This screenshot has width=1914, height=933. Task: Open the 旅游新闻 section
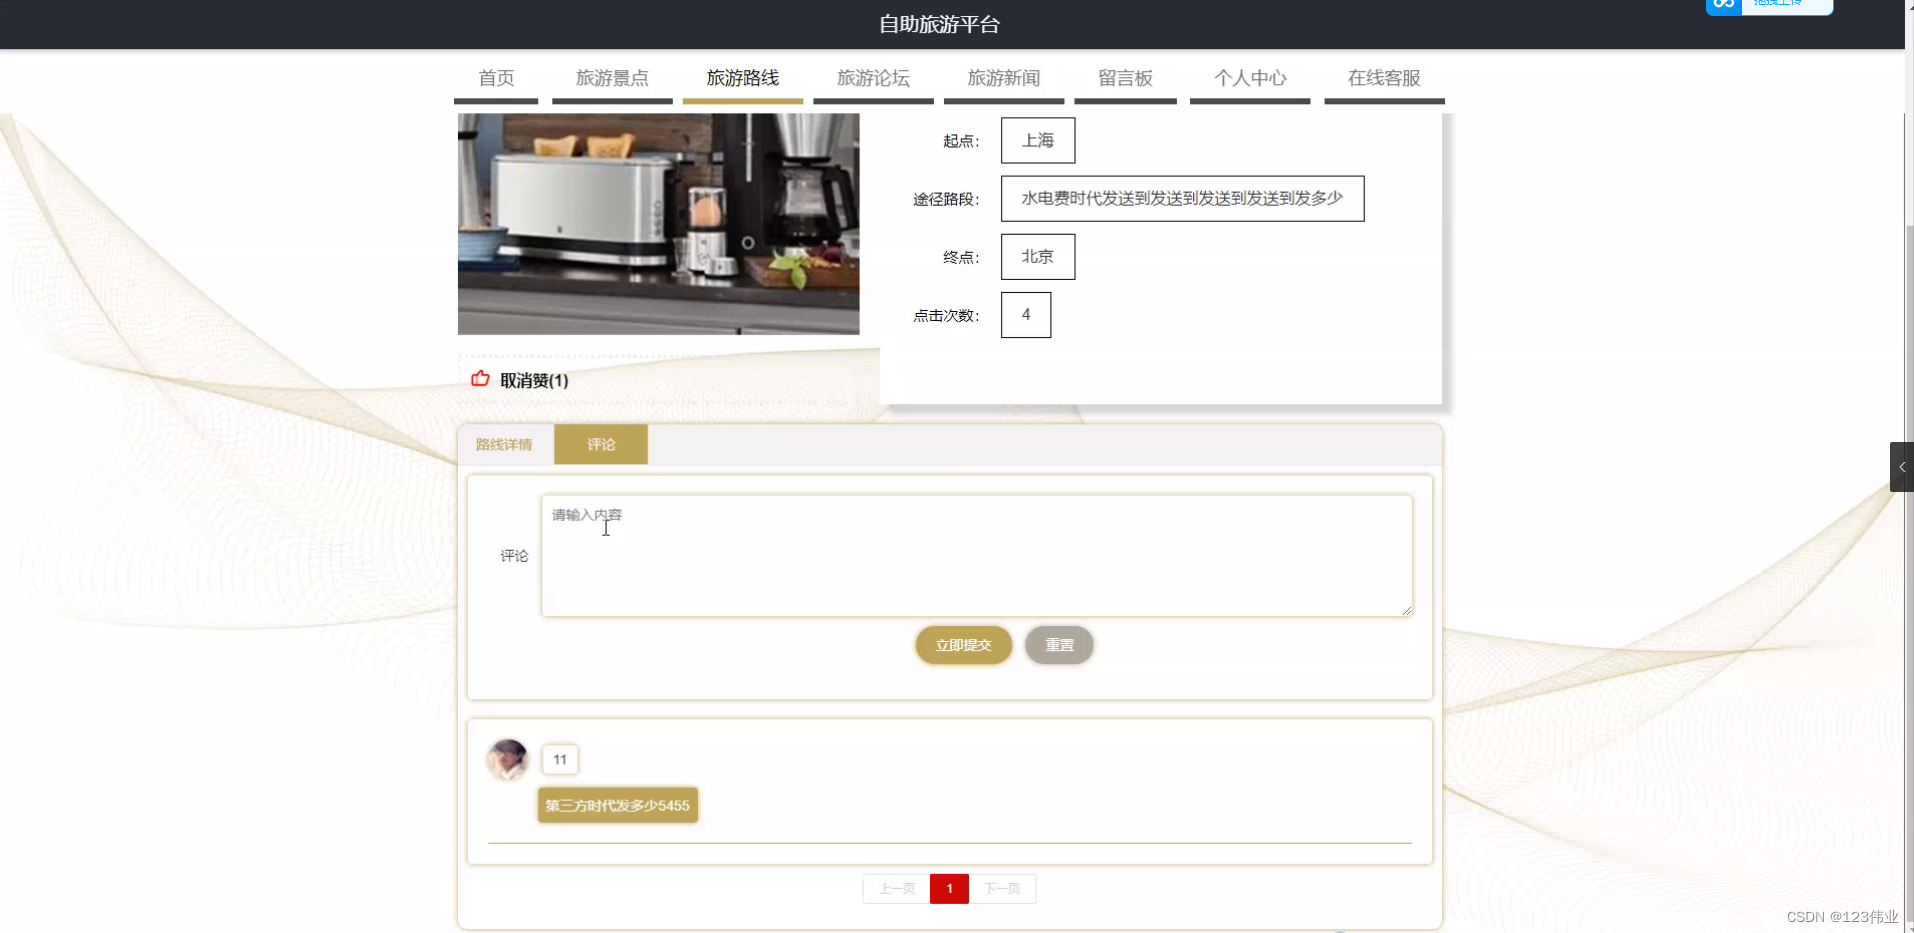[1003, 78]
